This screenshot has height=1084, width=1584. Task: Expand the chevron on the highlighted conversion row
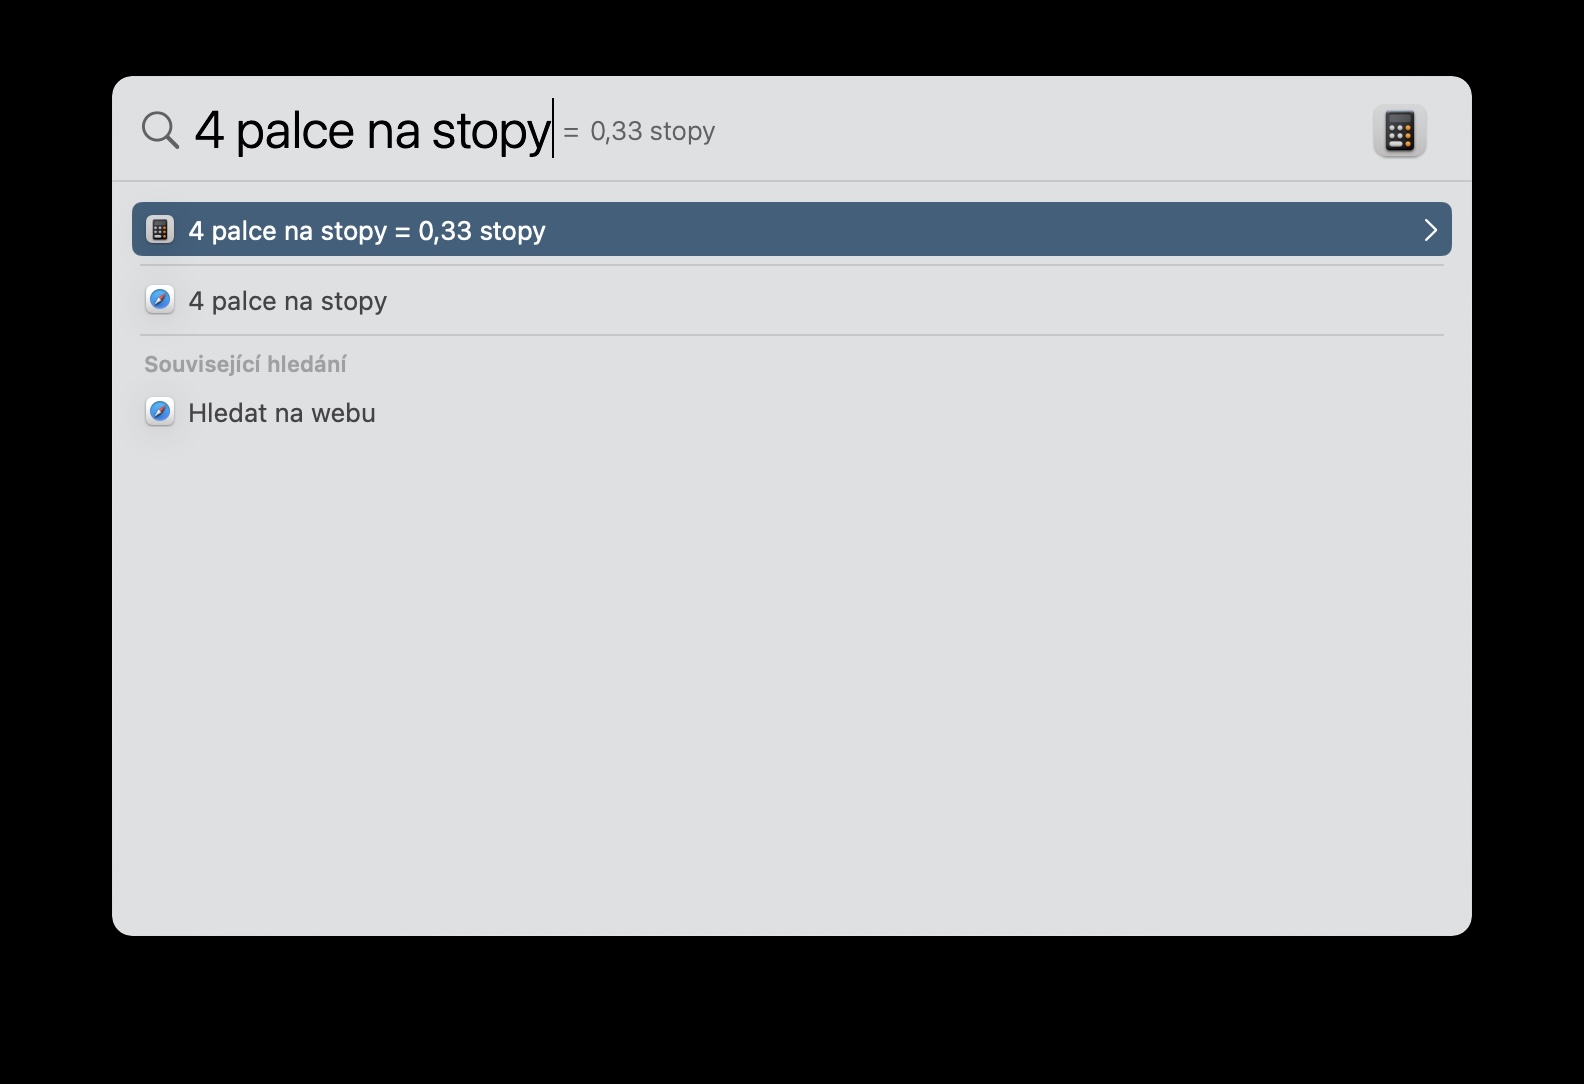[1430, 230]
